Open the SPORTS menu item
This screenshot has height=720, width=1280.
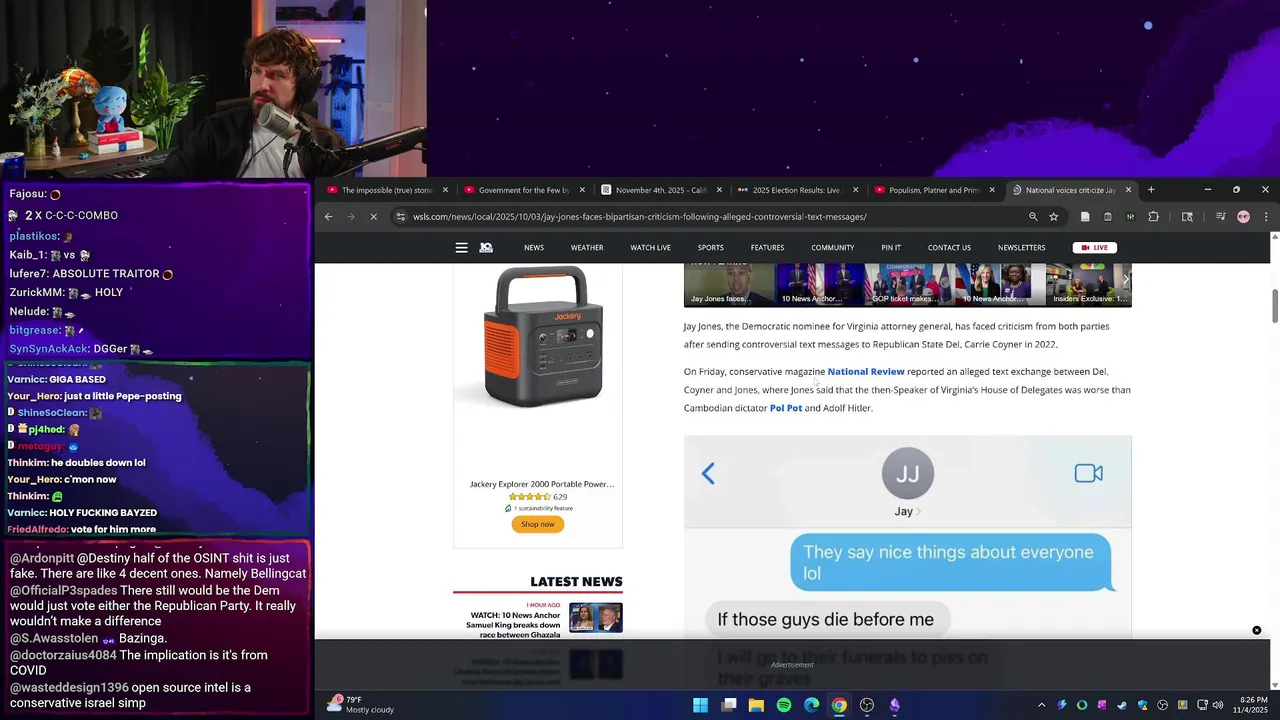711,247
